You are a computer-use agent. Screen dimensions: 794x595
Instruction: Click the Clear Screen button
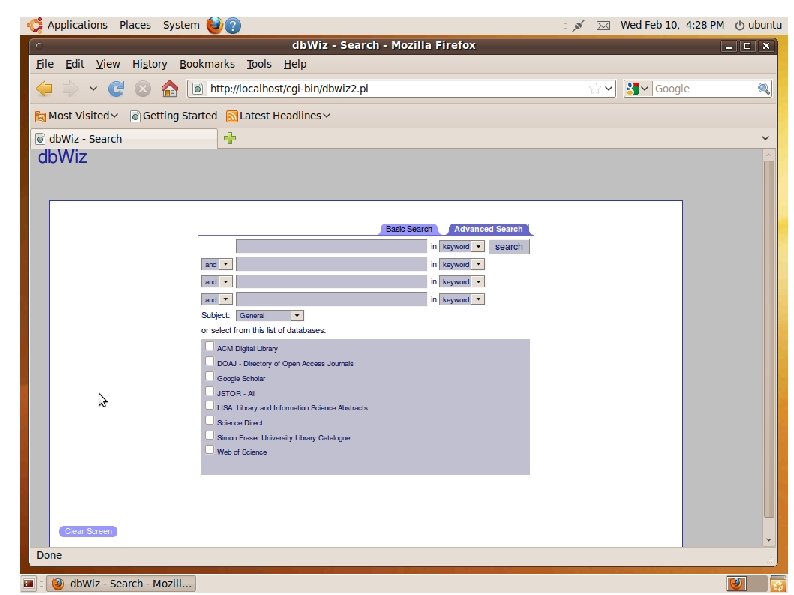[88, 531]
